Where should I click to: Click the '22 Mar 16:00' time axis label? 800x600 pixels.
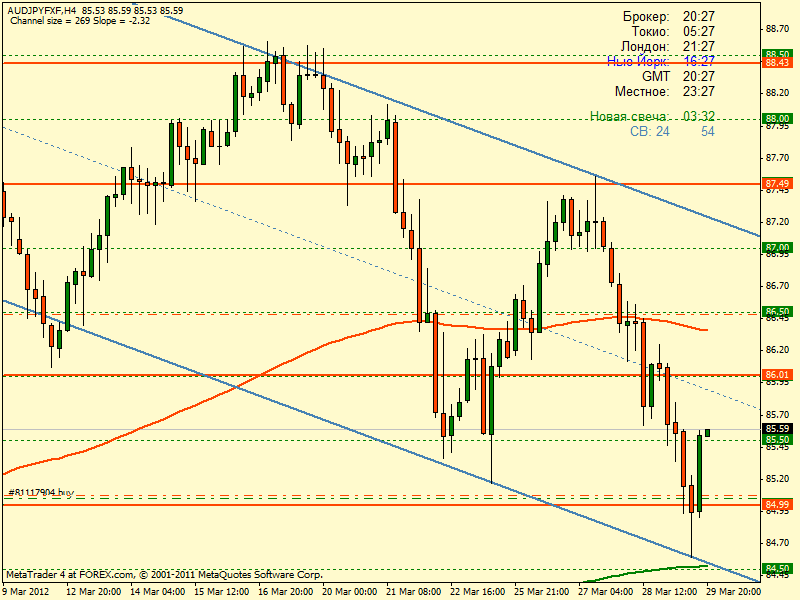[x=478, y=592]
